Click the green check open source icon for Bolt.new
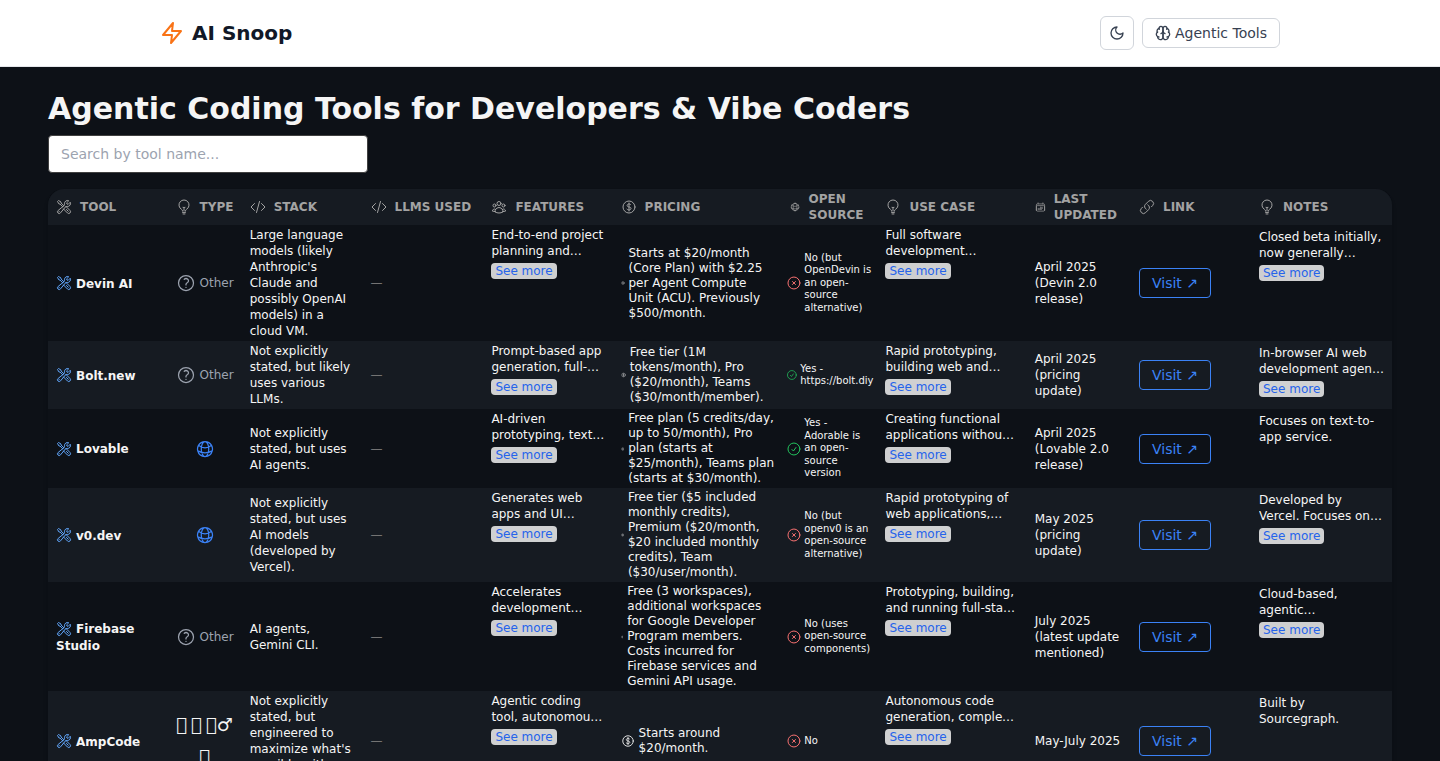Image resolution: width=1440 pixels, height=761 pixels. (792, 375)
